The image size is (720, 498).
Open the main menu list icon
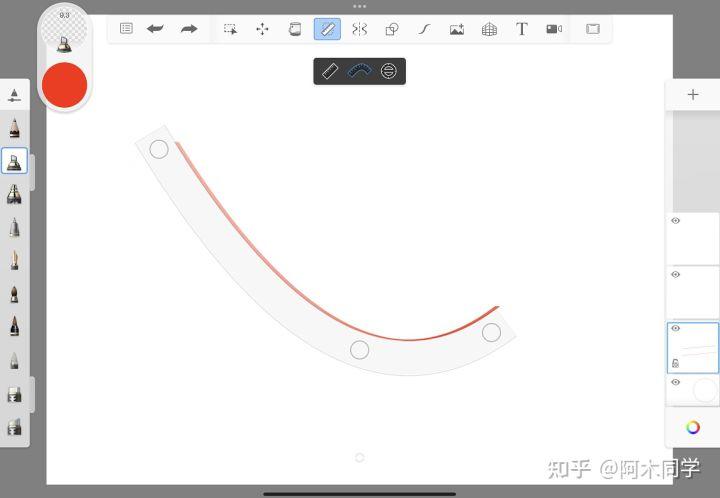126,28
